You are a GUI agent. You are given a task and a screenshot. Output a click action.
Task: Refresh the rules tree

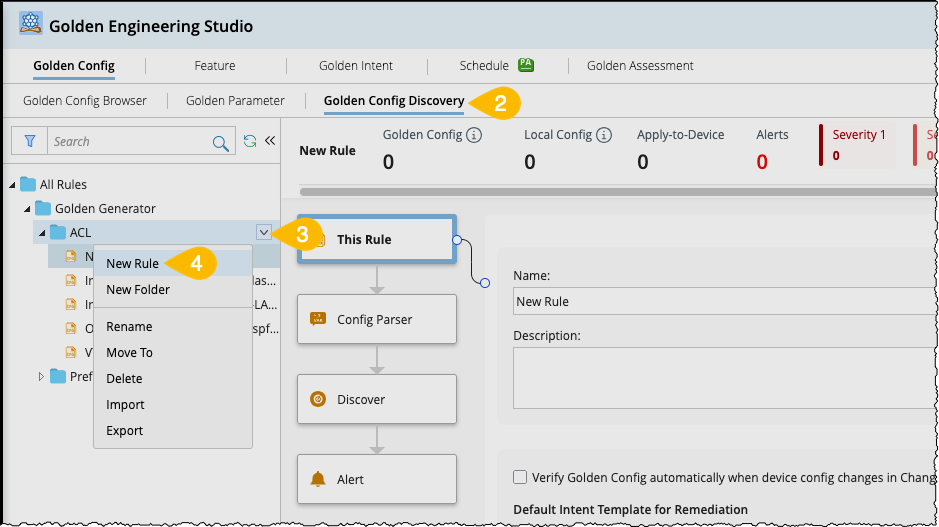pyautogui.click(x=250, y=142)
